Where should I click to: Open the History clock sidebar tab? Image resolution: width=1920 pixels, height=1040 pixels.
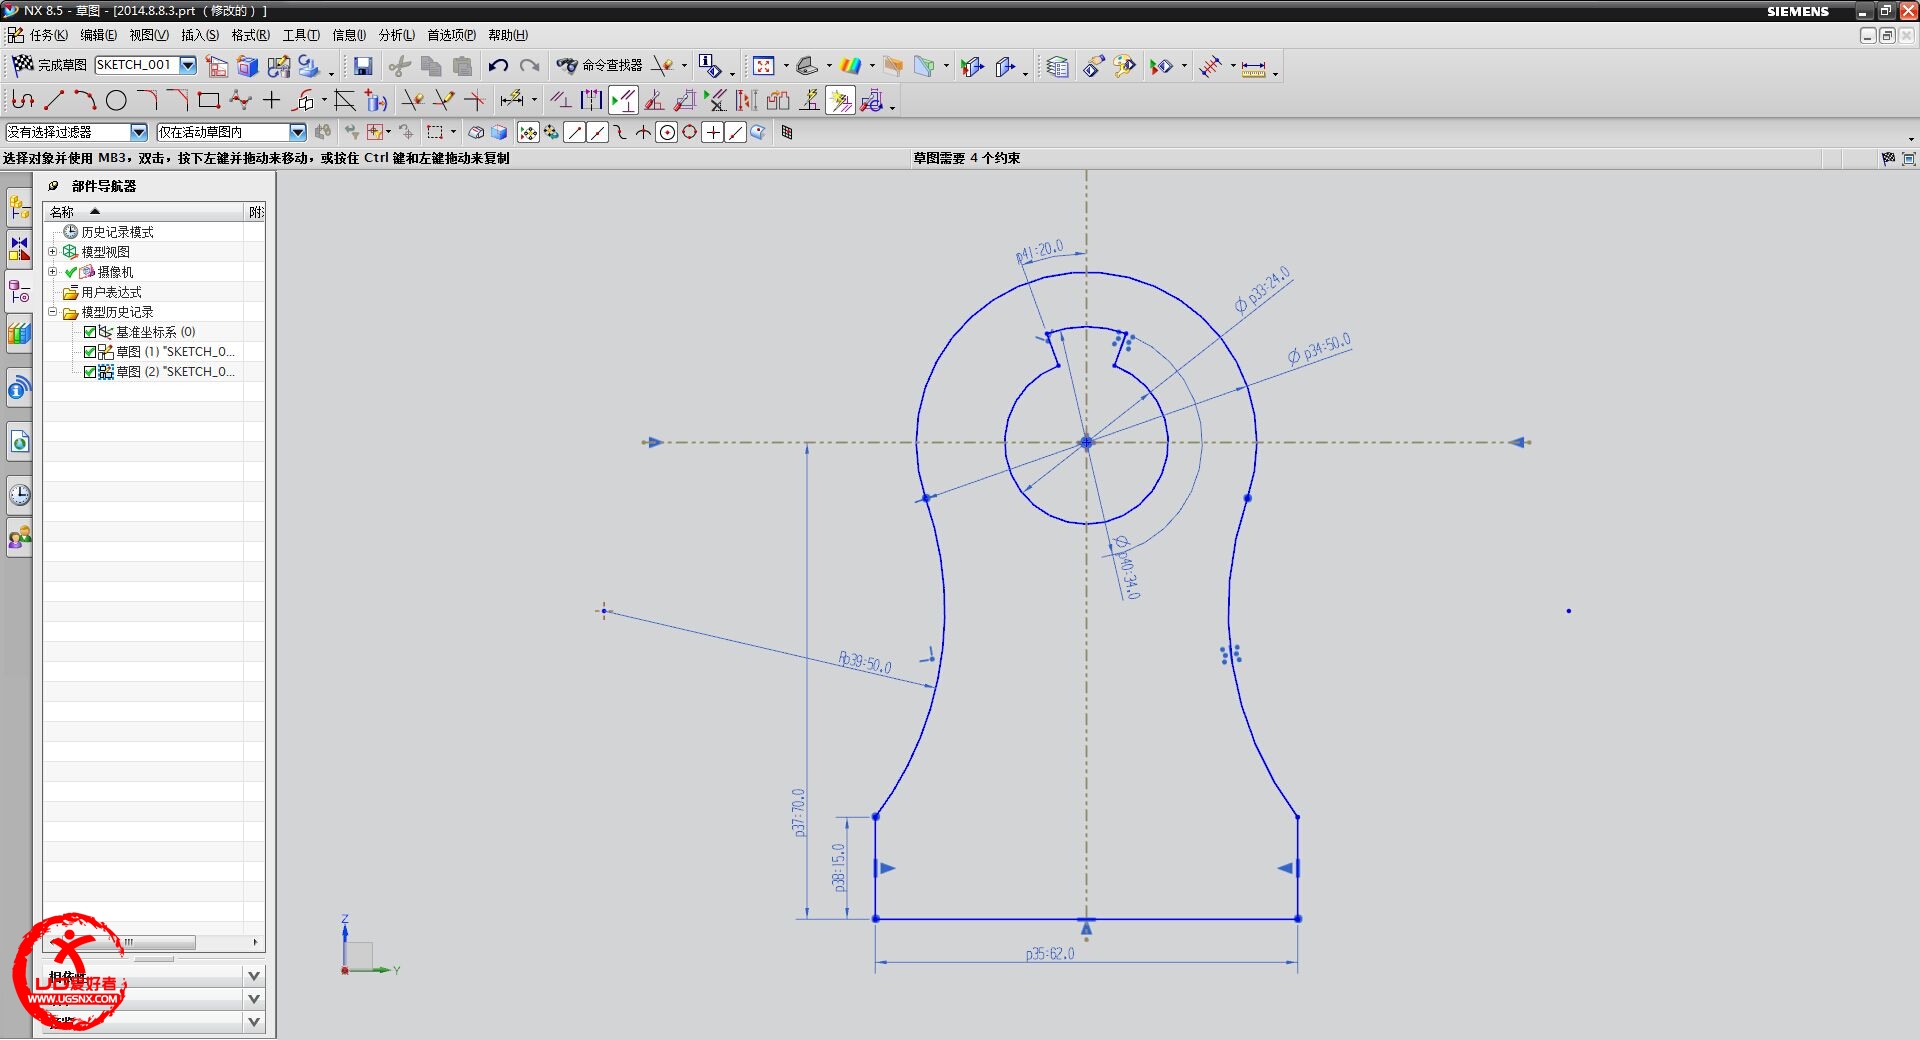pyautogui.click(x=19, y=495)
